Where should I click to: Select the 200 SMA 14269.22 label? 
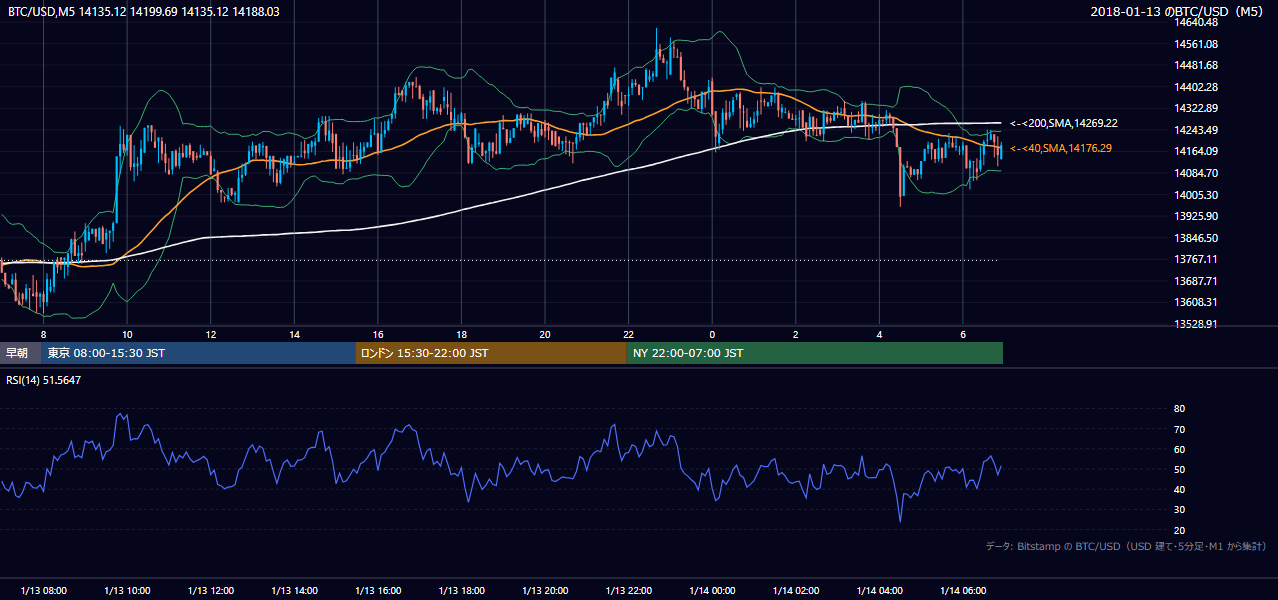pos(1063,123)
